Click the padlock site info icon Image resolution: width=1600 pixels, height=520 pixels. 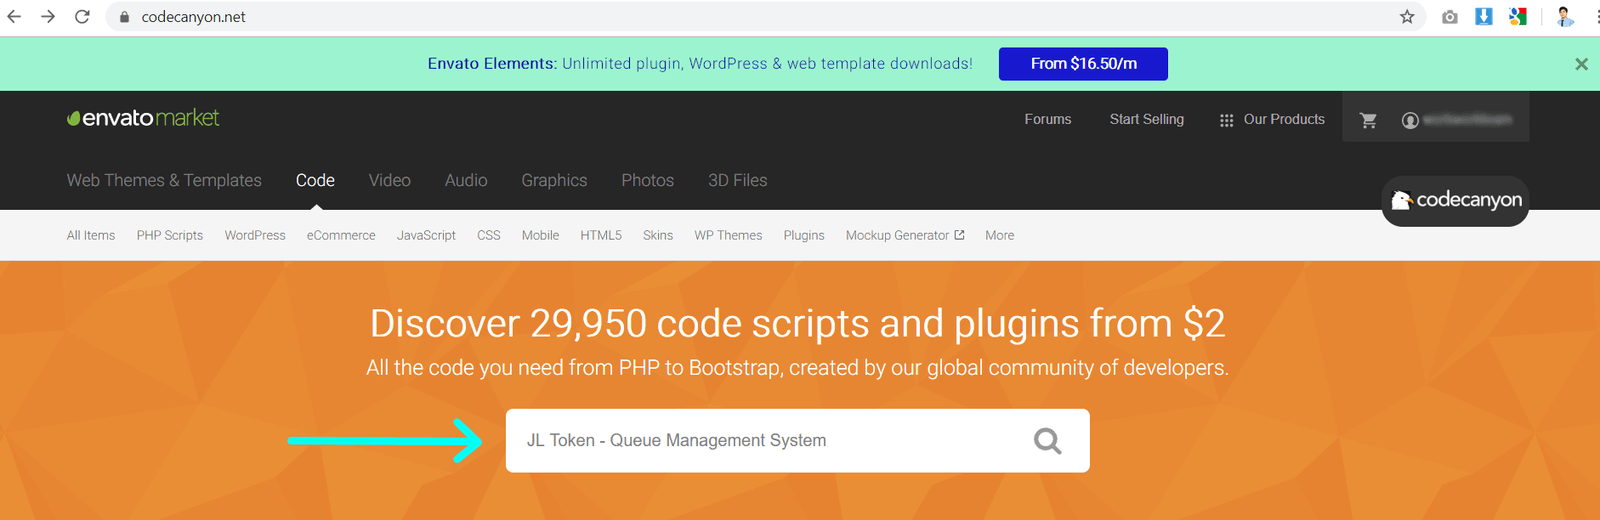125,17
